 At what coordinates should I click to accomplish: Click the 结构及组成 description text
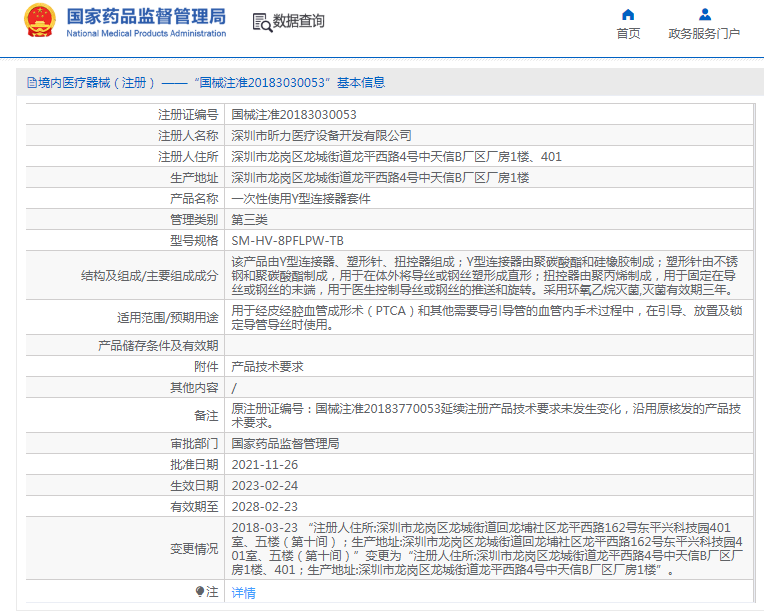pyautogui.click(x=485, y=276)
